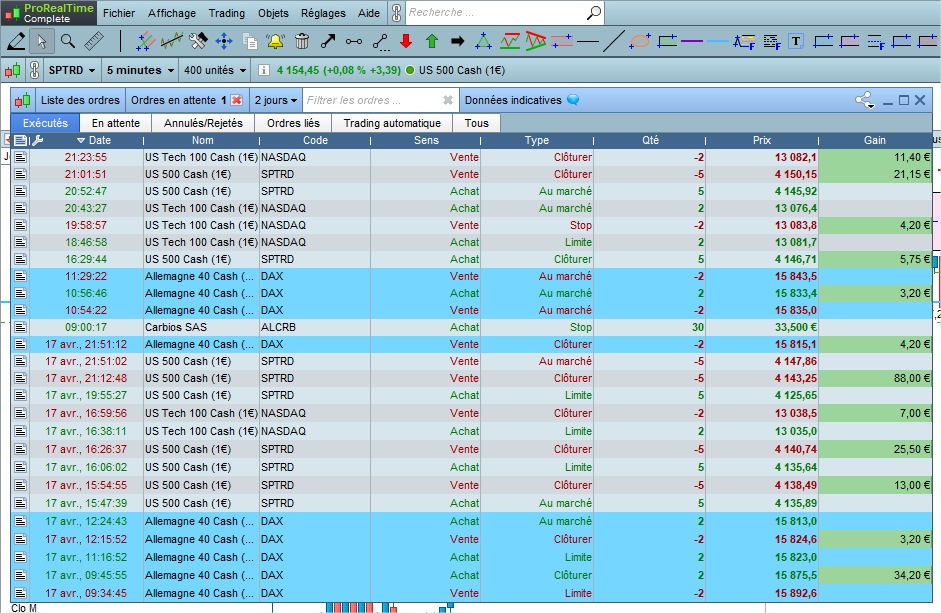Select the text box tool
The image size is (941, 613).
point(796,41)
